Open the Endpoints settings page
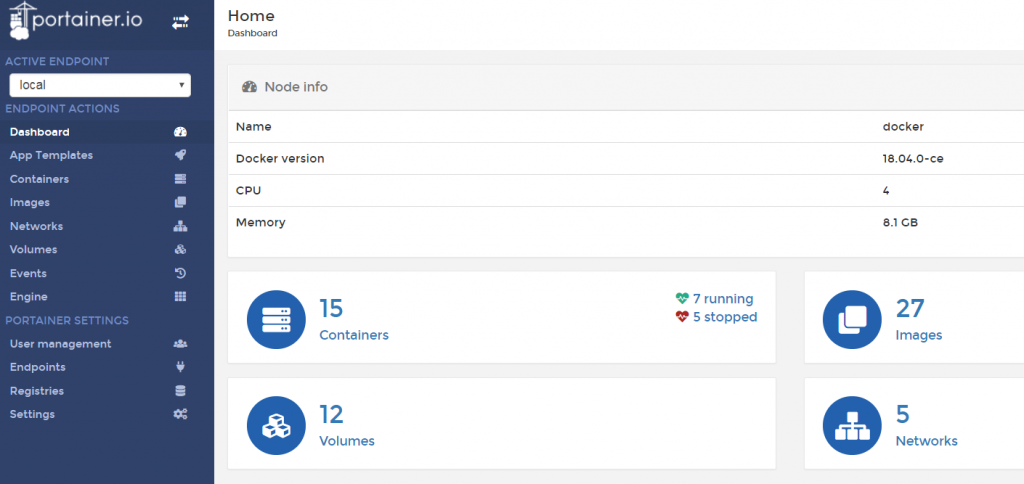The height and width of the screenshot is (484, 1024). point(99,367)
